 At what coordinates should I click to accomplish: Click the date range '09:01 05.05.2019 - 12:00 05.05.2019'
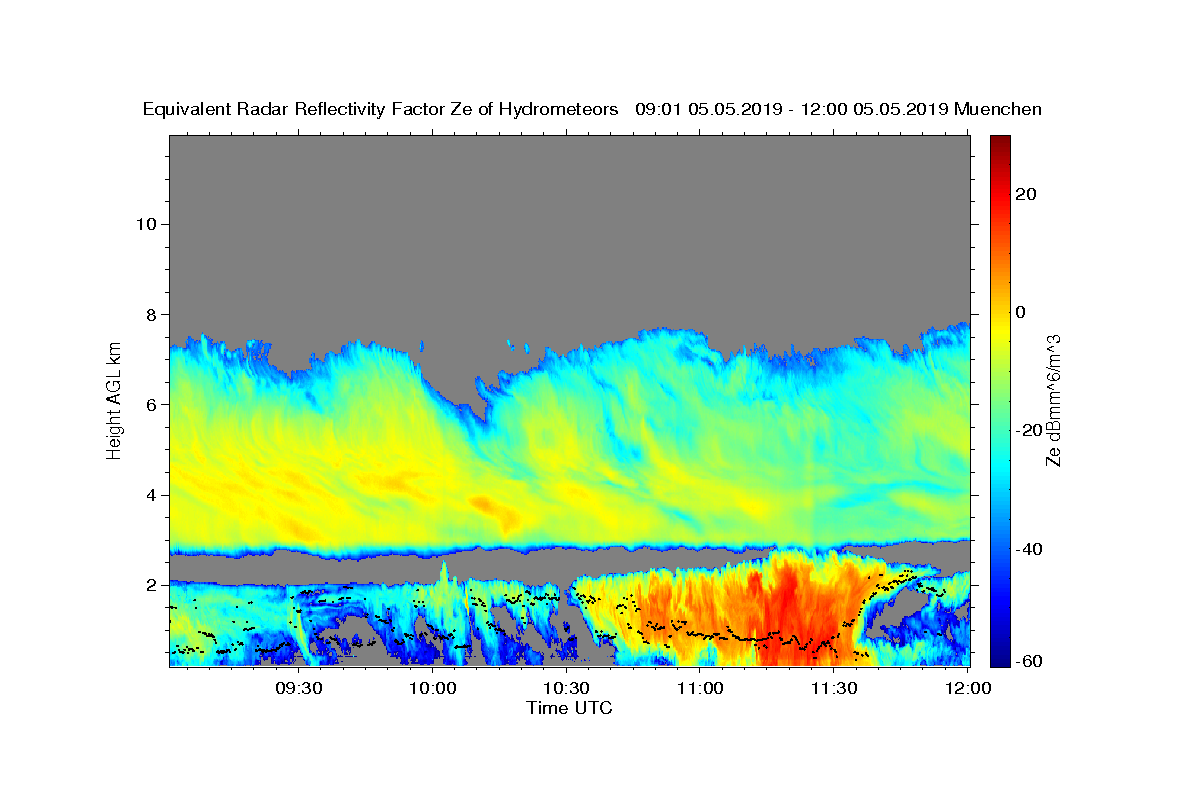(792, 109)
